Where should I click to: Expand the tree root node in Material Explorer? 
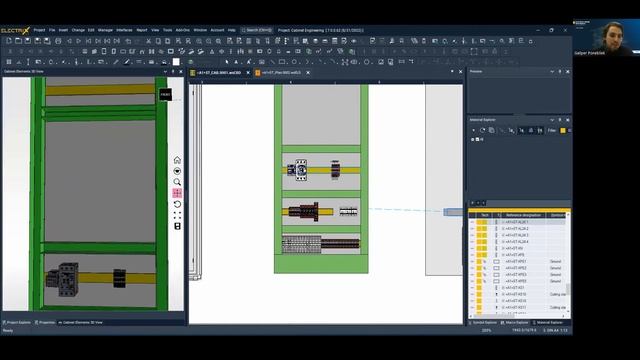[473, 139]
